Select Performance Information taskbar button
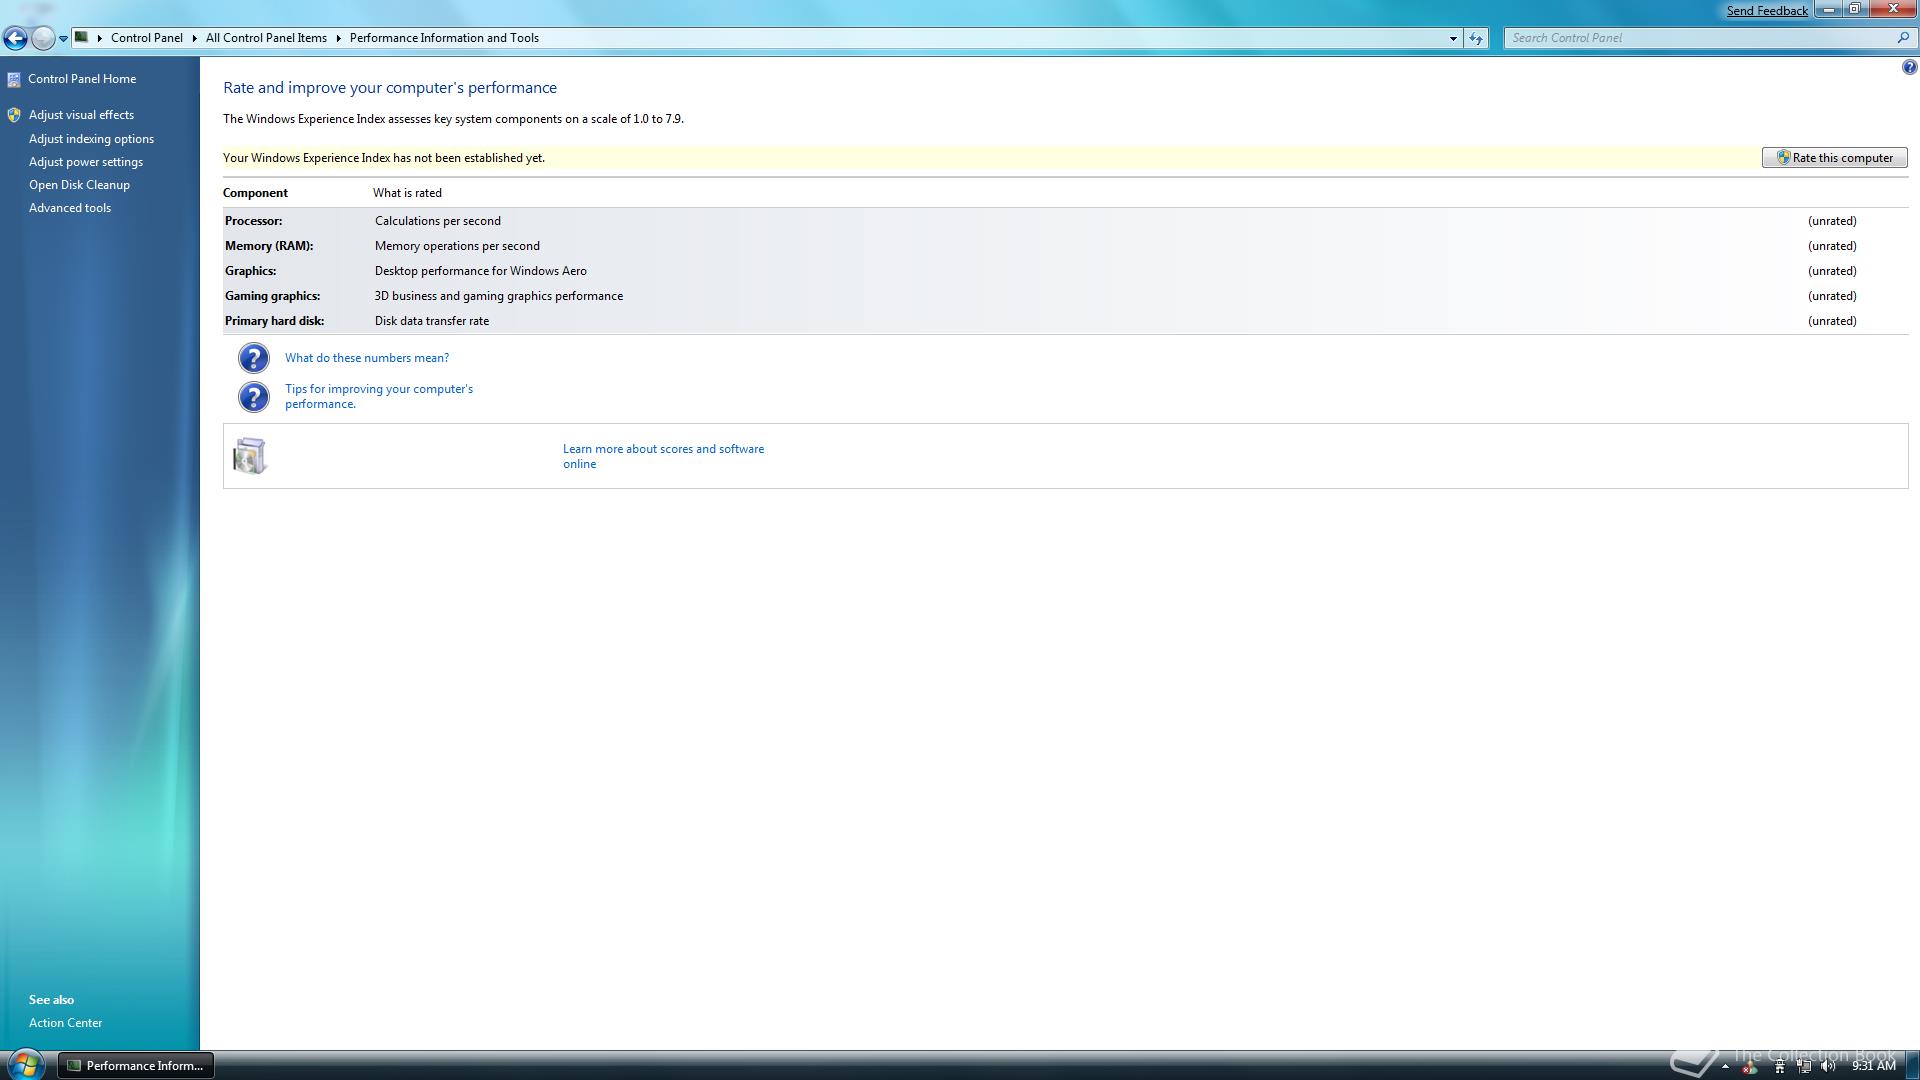 coord(136,1066)
